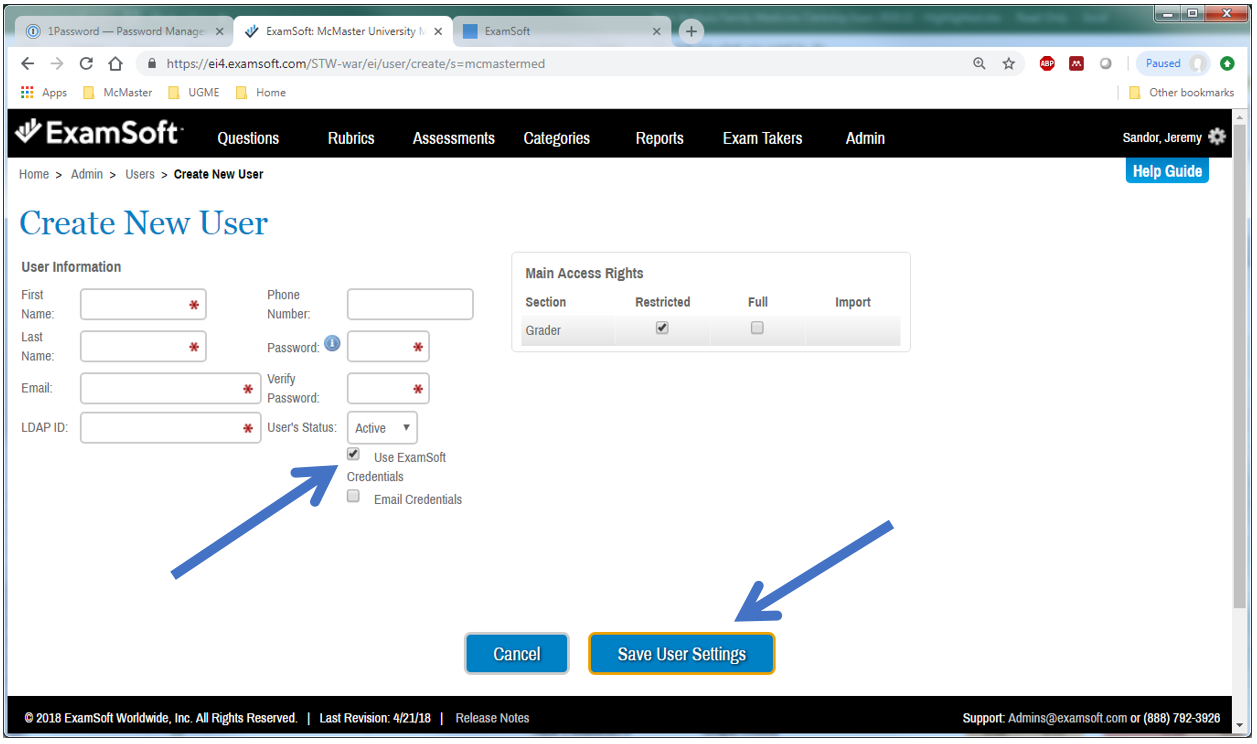Click the Admins@examsoft.com support email
This screenshot has height=744, width=1257.
click(1066, 718)
